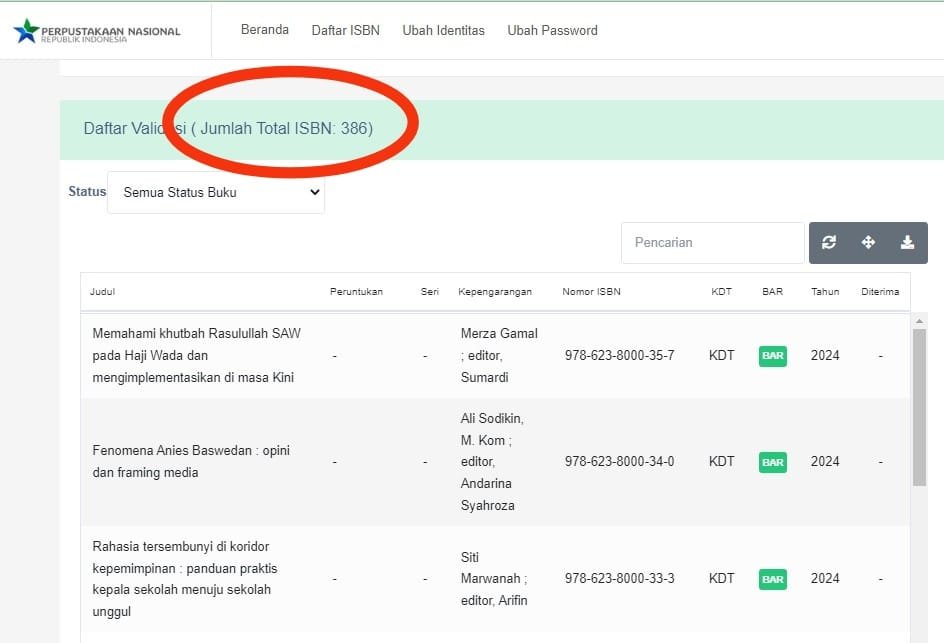
Task: Click the Tahun column header
Action: (825, 292)
